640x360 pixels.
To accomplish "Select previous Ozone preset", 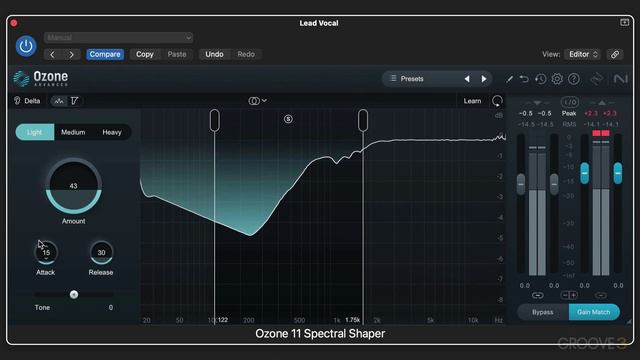I will [x=467, y=79].
